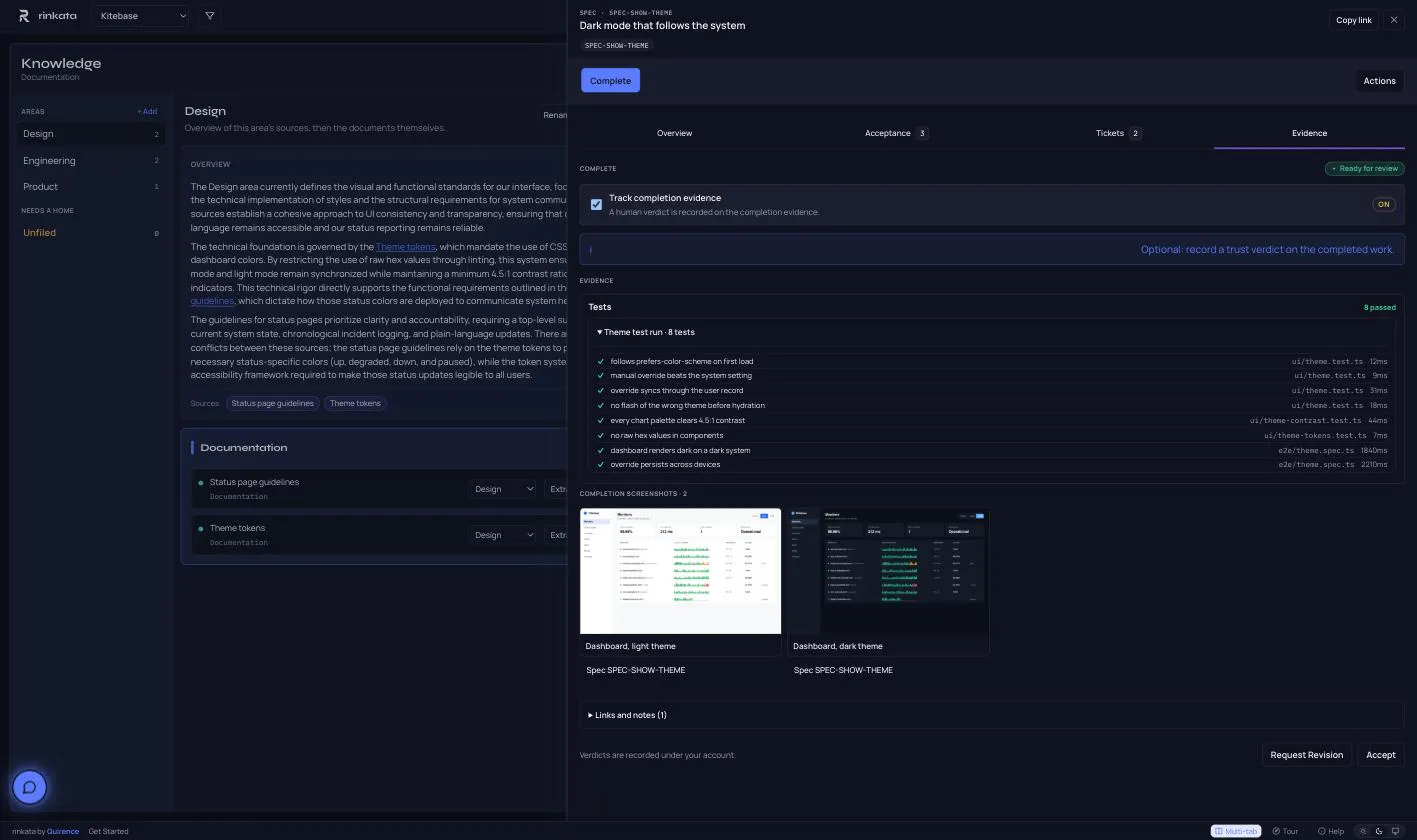Select system theme monitor icon
This screenshot has width=1417, height=840.
tap(1395, 831)
